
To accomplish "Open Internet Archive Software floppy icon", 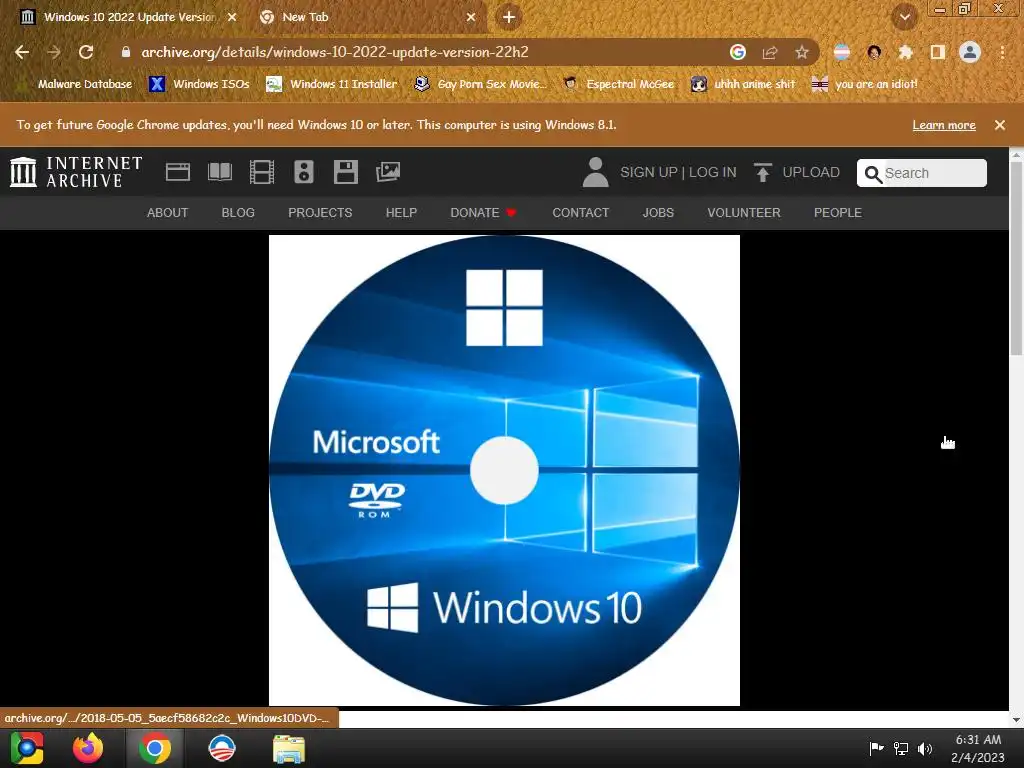I will pos(345,172).
